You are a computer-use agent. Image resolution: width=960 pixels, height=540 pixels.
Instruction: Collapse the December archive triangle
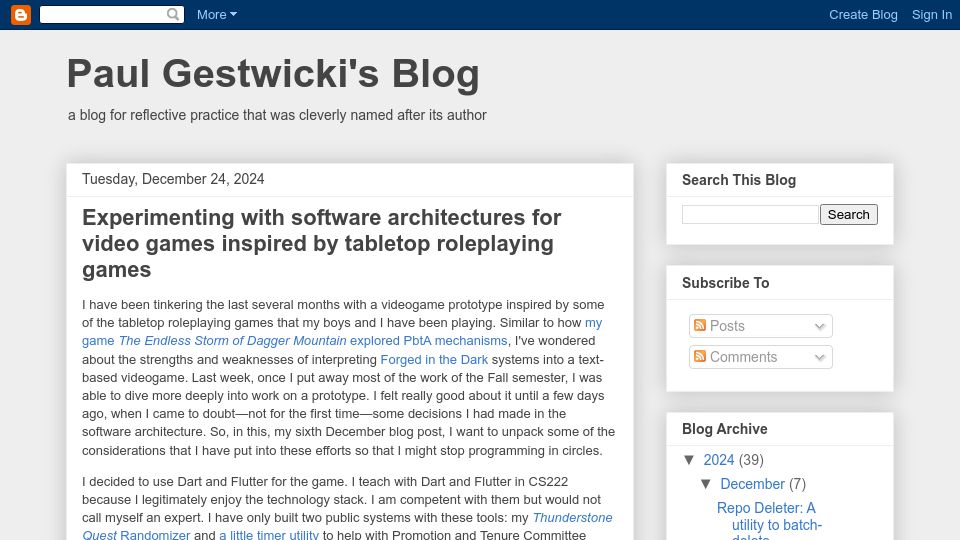706,484
